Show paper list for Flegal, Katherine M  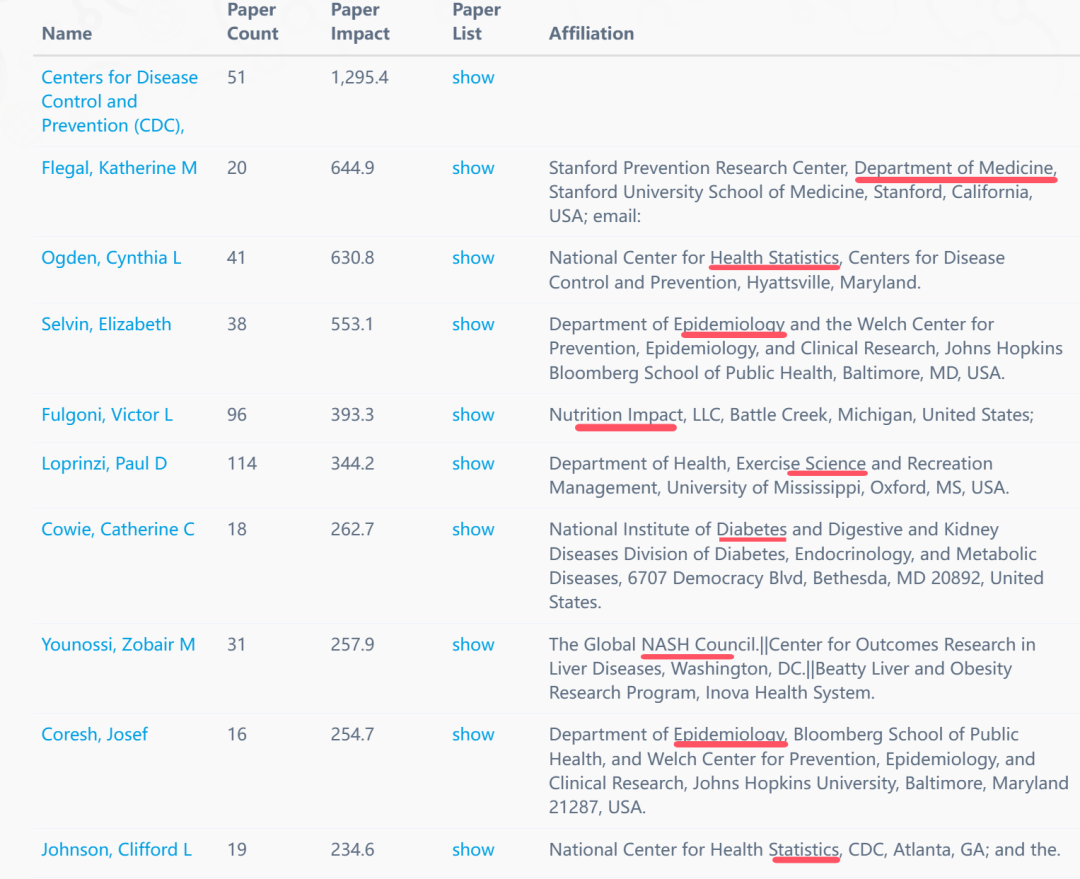473,168
